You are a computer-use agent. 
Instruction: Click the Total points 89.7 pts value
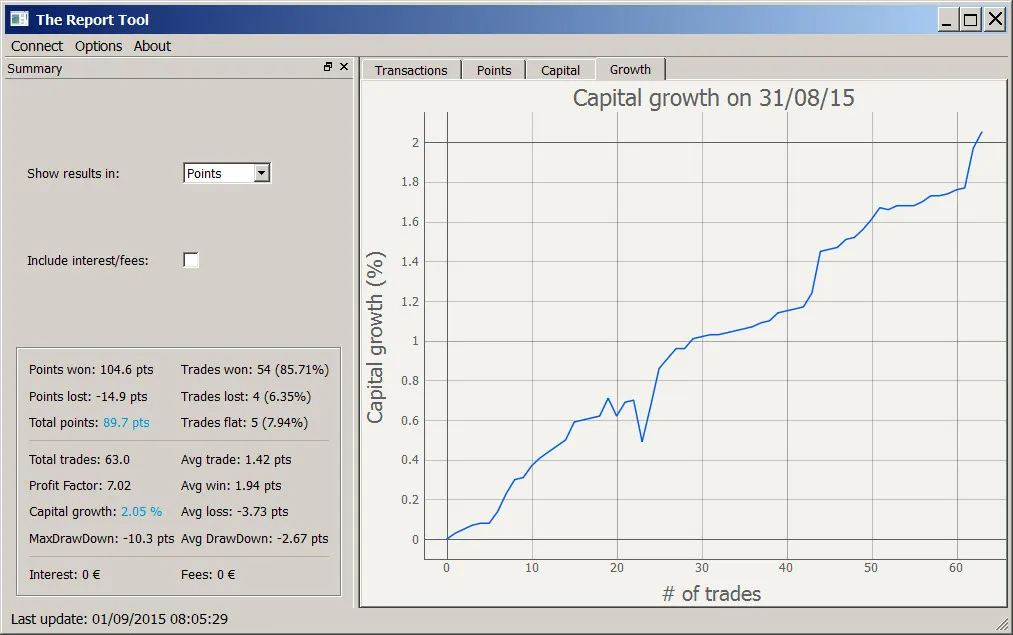click(x=126, y=422)
